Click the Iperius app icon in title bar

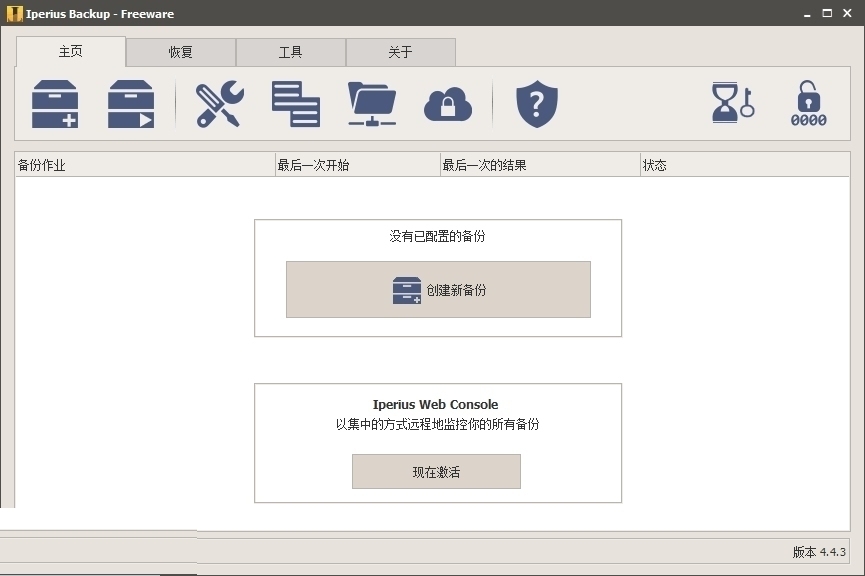(14, 14)
